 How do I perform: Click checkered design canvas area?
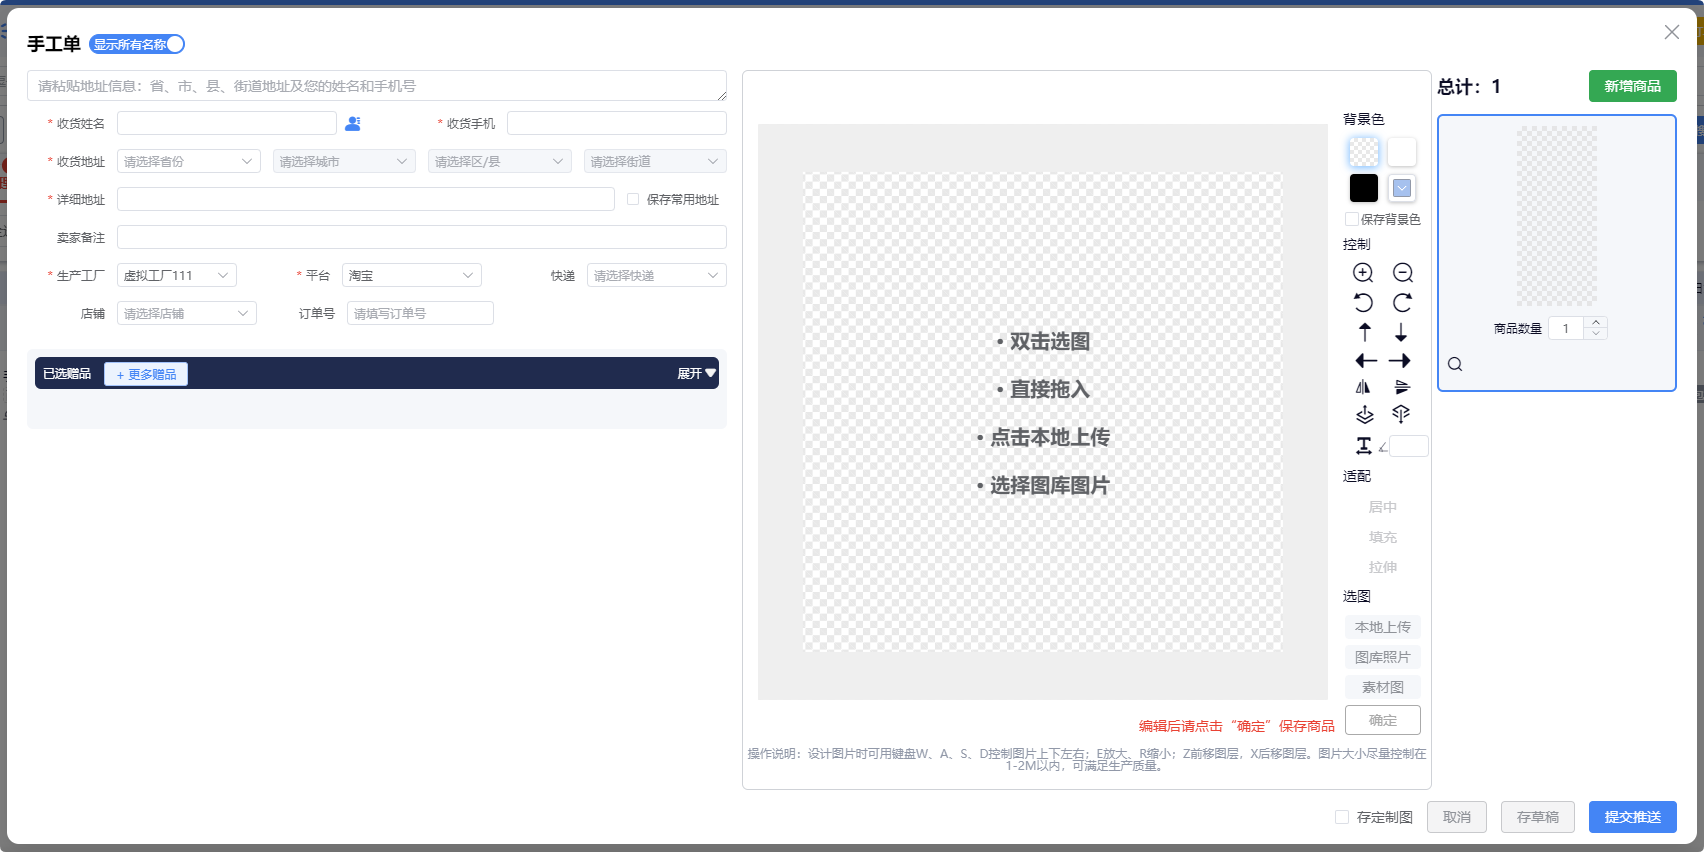pos(1043,412)
